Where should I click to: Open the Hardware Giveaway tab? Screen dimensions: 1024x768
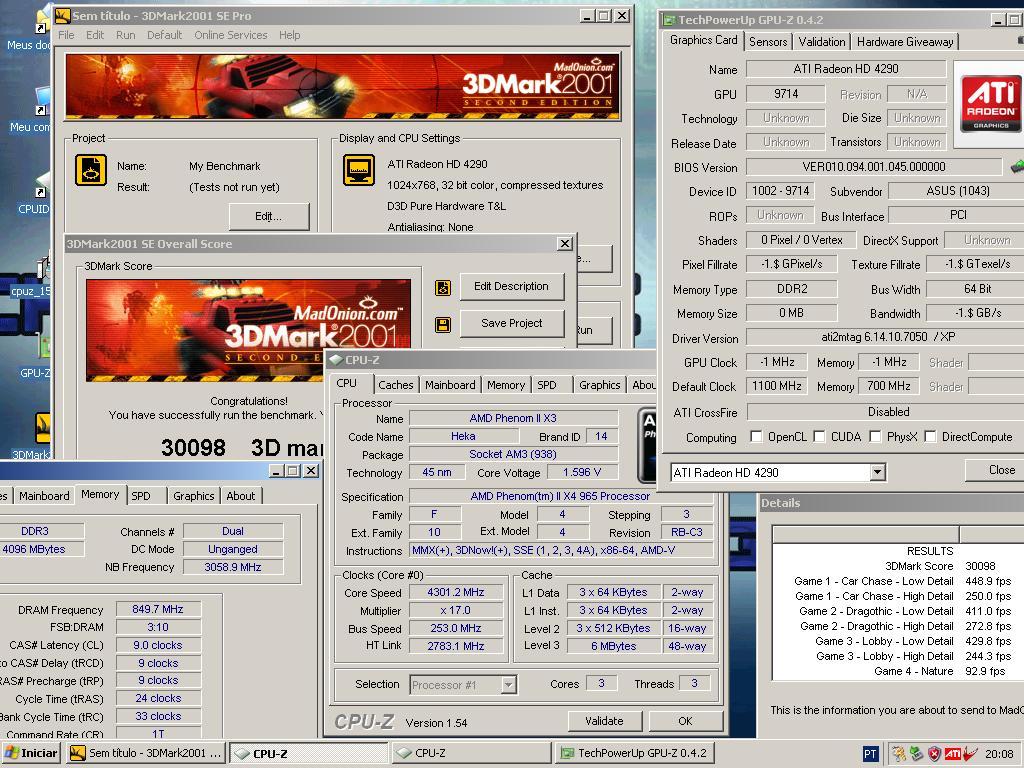905,42
